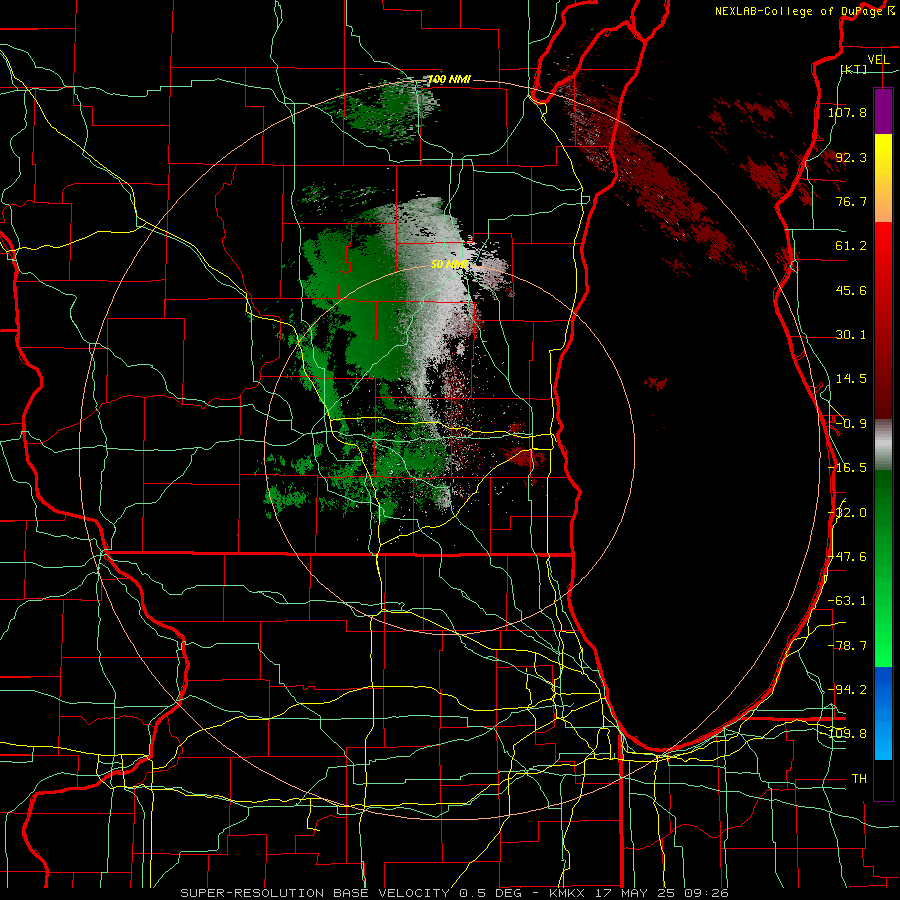
Task: Click the TH threshold label
Action: click(x=859, y=779)
